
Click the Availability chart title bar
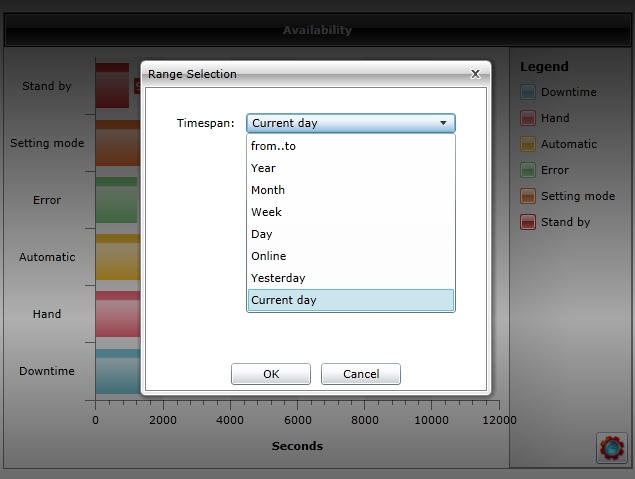(317, 30)
